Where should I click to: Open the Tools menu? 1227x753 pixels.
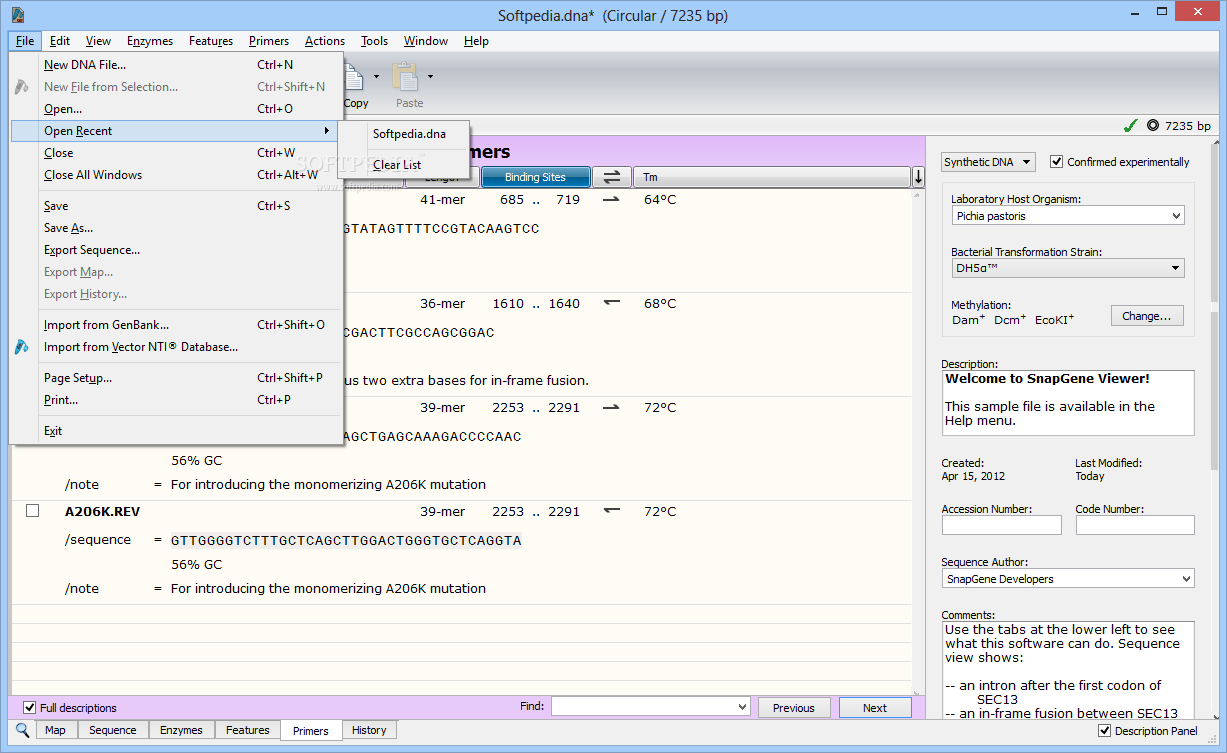pos(375,41)
